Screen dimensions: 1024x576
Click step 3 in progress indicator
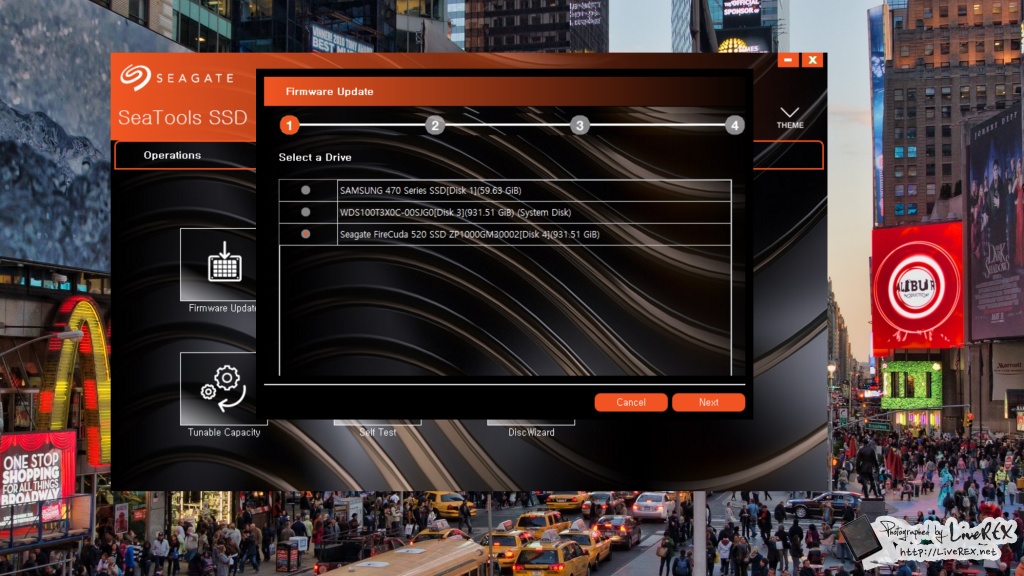pos(580,125)
